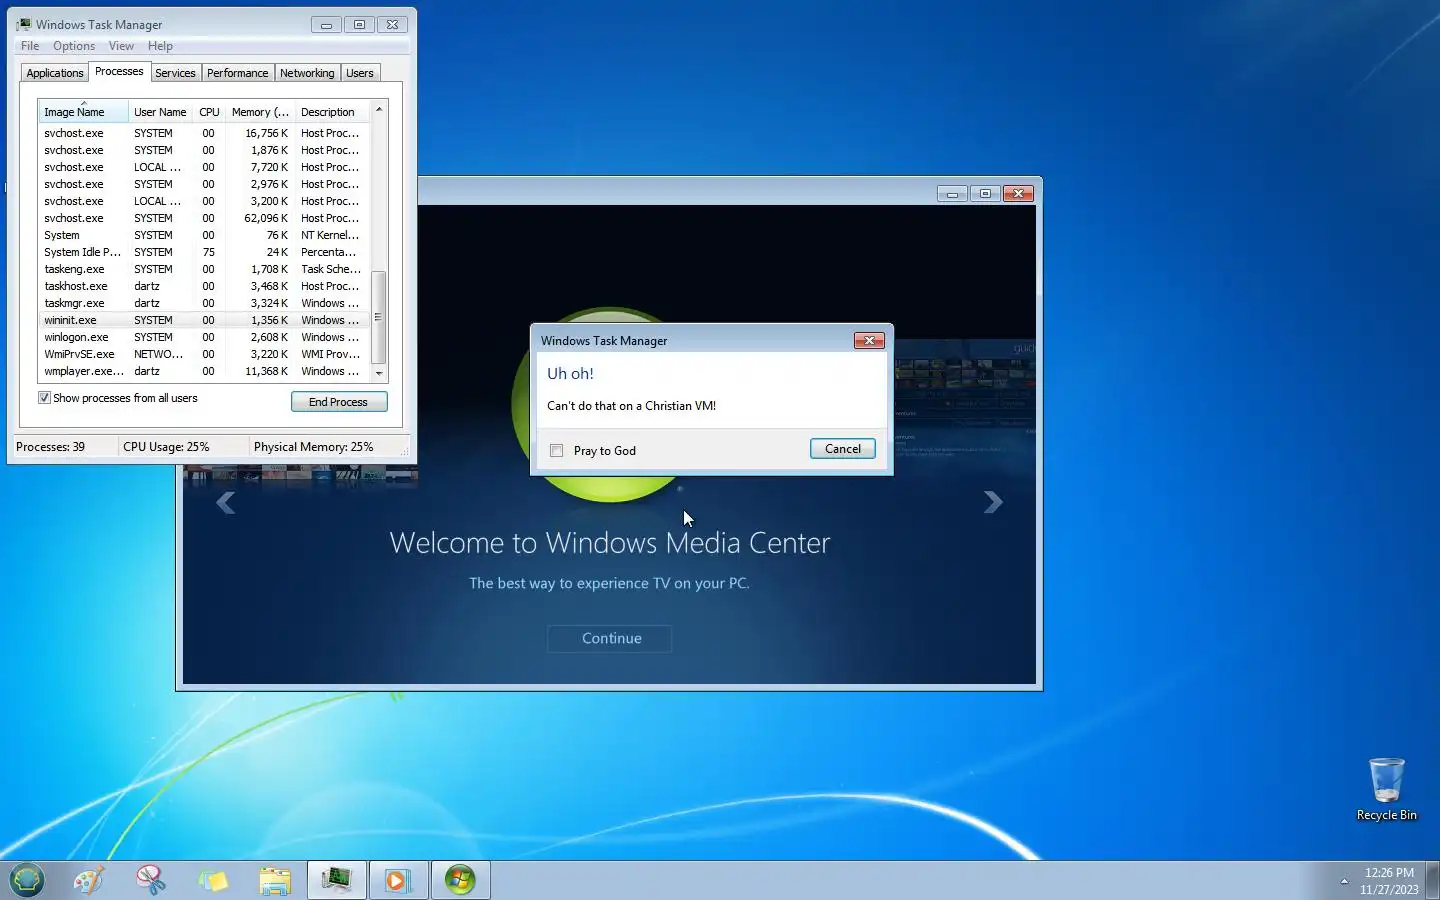Select the System Idle Process row

pos(204,252)
